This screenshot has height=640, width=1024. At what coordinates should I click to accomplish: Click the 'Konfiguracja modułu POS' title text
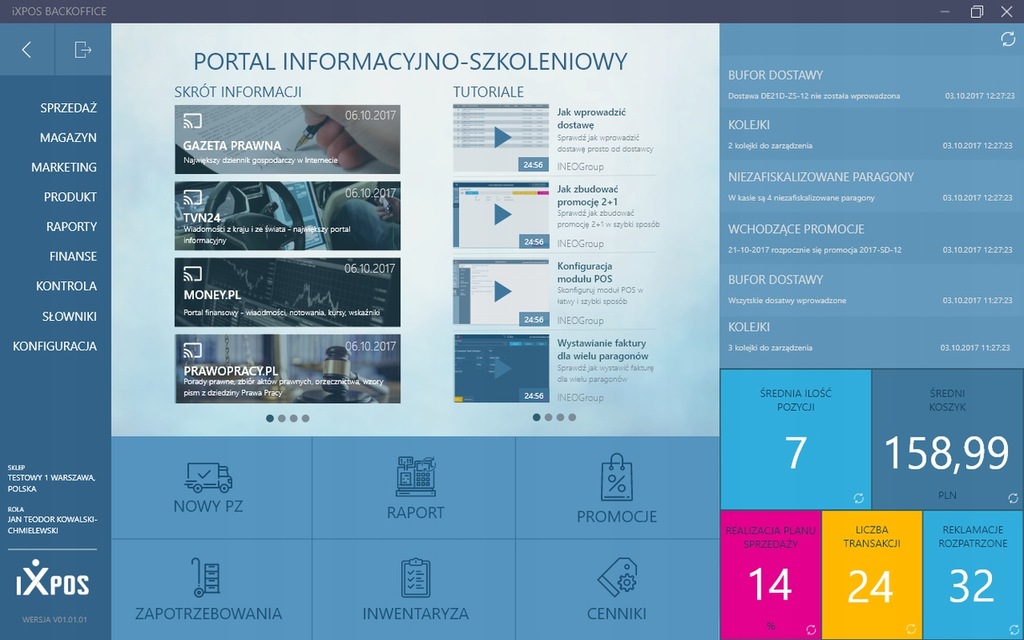(584, 272)
